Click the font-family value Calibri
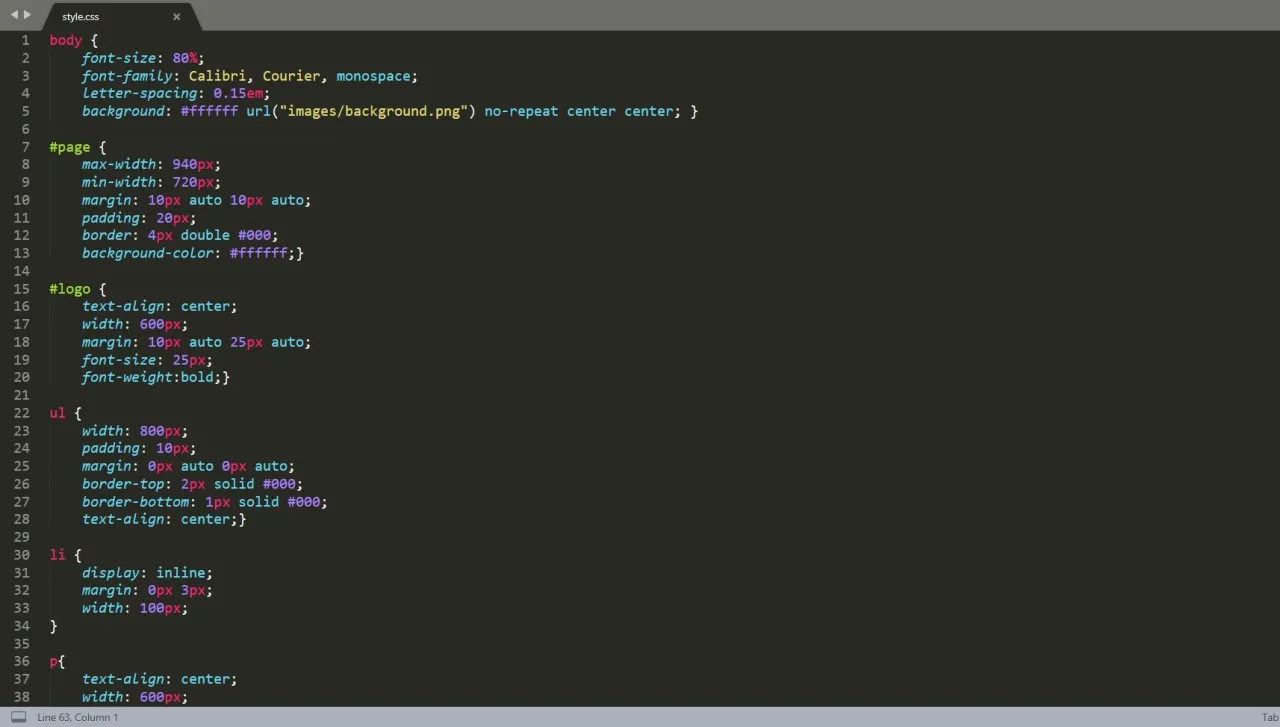The height and width of the screenshot is (727, 1280). click(x=217, y=75)
